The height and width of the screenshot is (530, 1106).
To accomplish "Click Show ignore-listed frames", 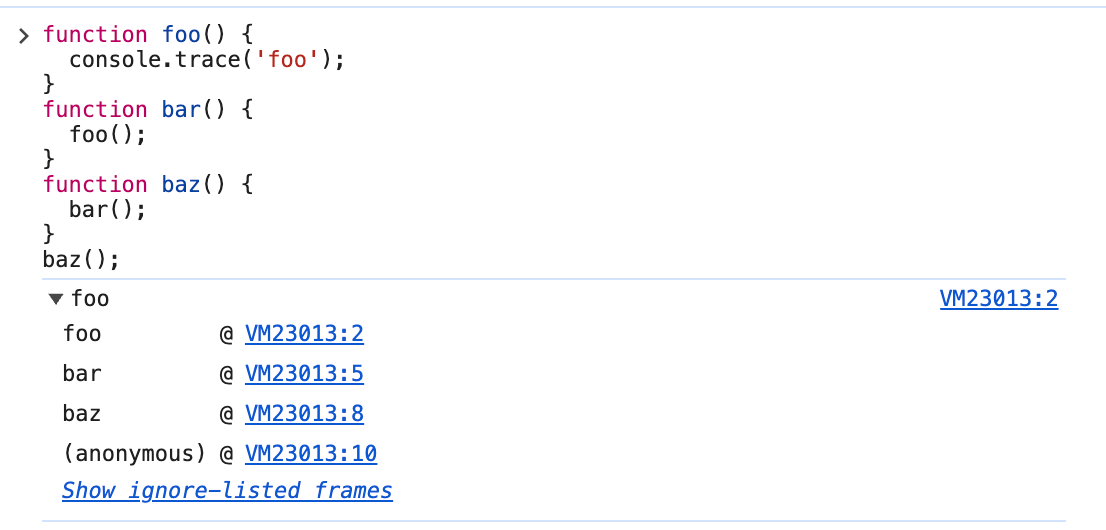I will tap(227, 491).
